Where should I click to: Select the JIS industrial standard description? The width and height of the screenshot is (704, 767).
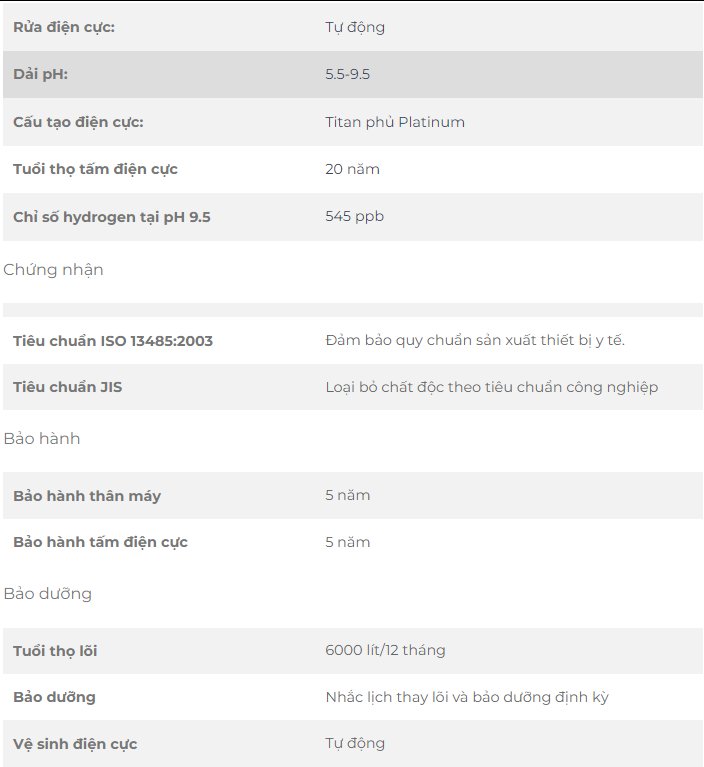tap(491, 387)
